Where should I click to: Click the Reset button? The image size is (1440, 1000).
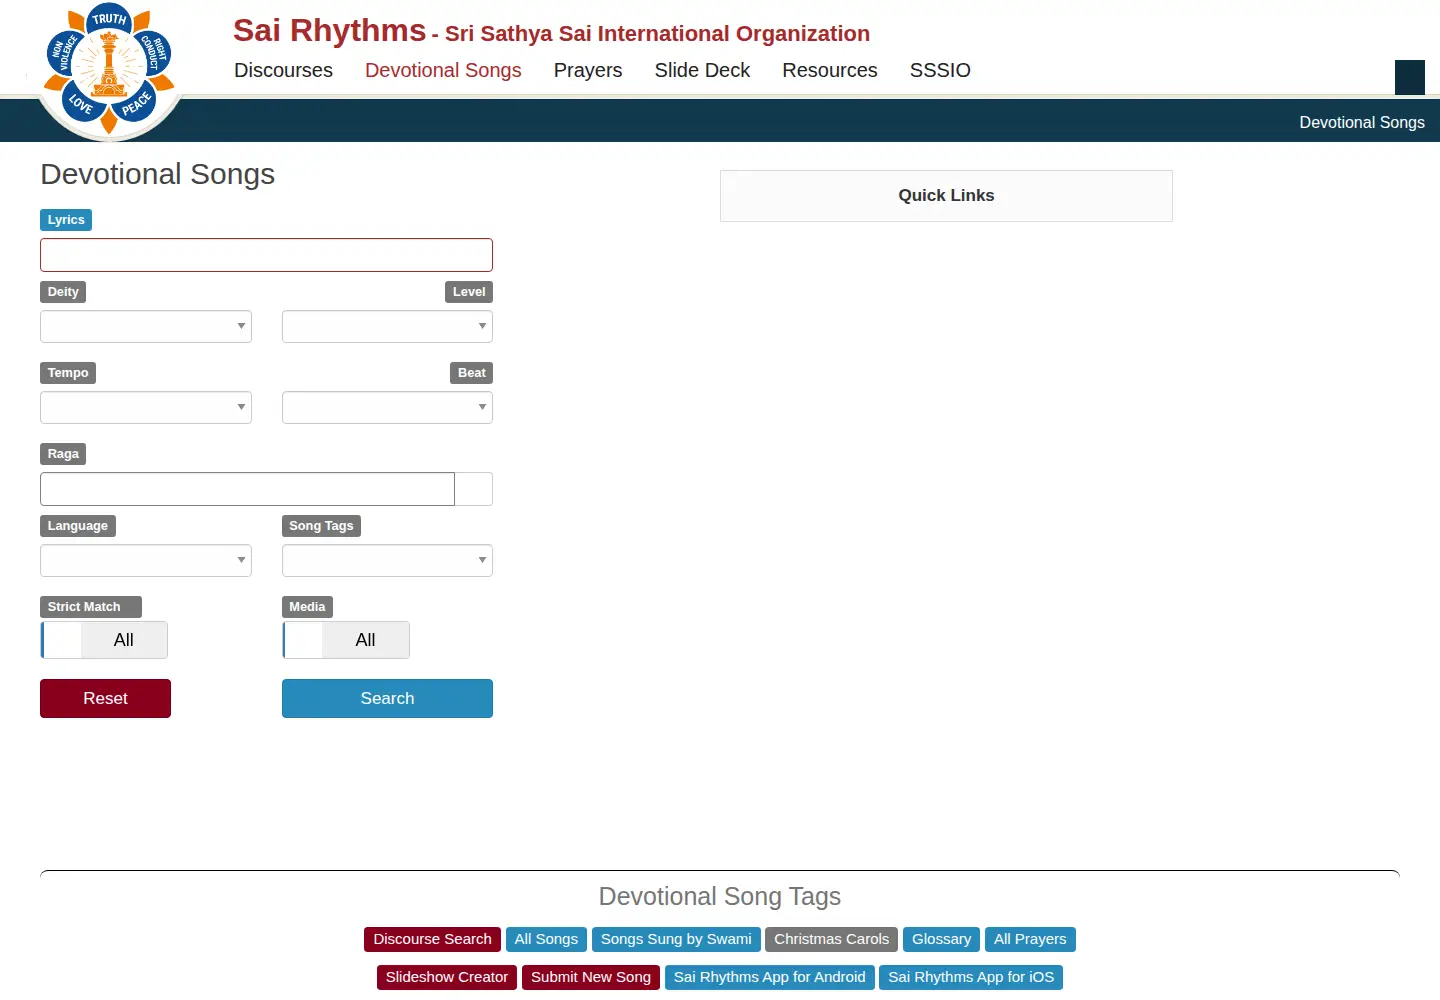click(105, 698)
